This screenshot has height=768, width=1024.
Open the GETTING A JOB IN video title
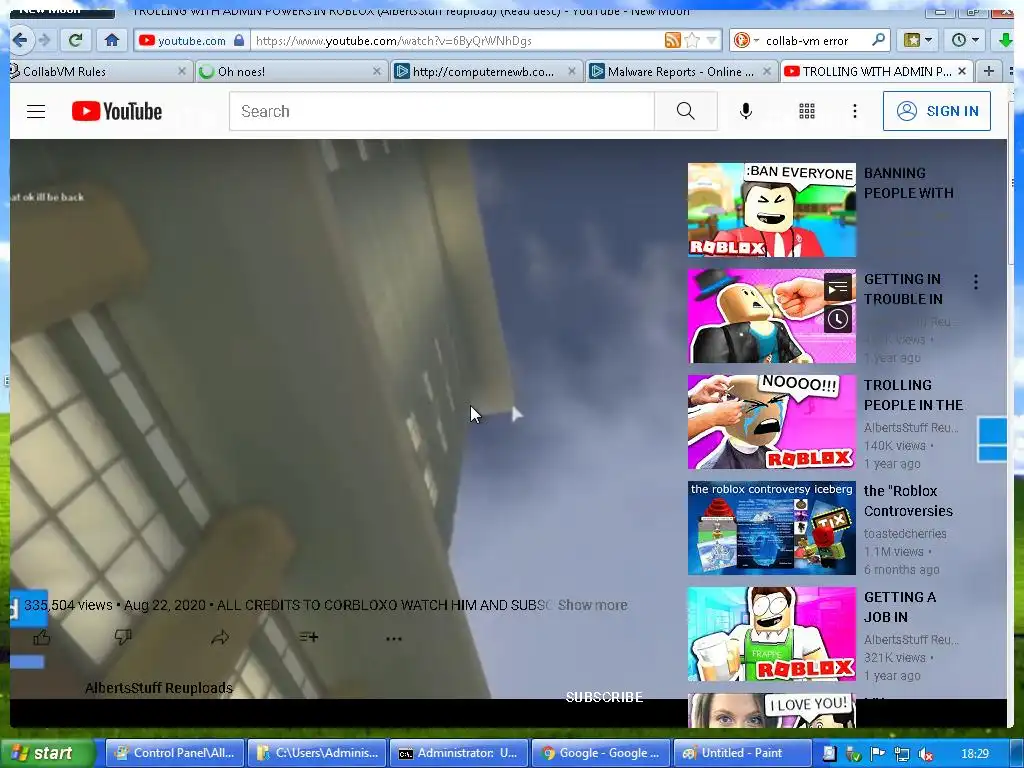point(900,607)
